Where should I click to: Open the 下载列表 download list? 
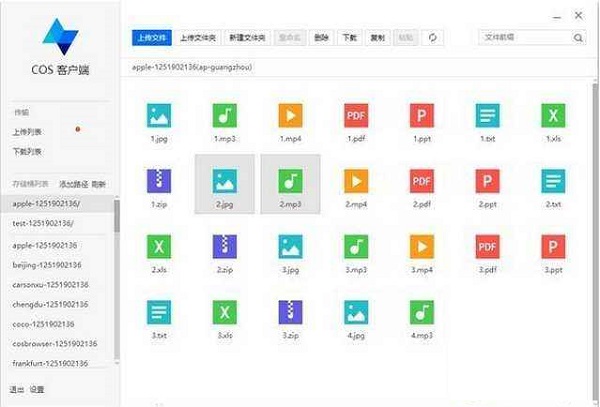click(x=28, y=151)
